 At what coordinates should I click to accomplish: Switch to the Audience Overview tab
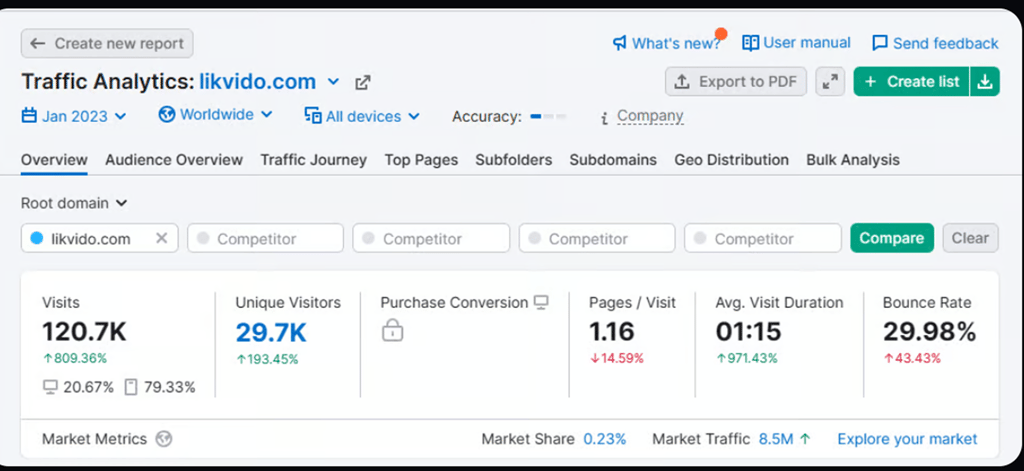[174, 160]
